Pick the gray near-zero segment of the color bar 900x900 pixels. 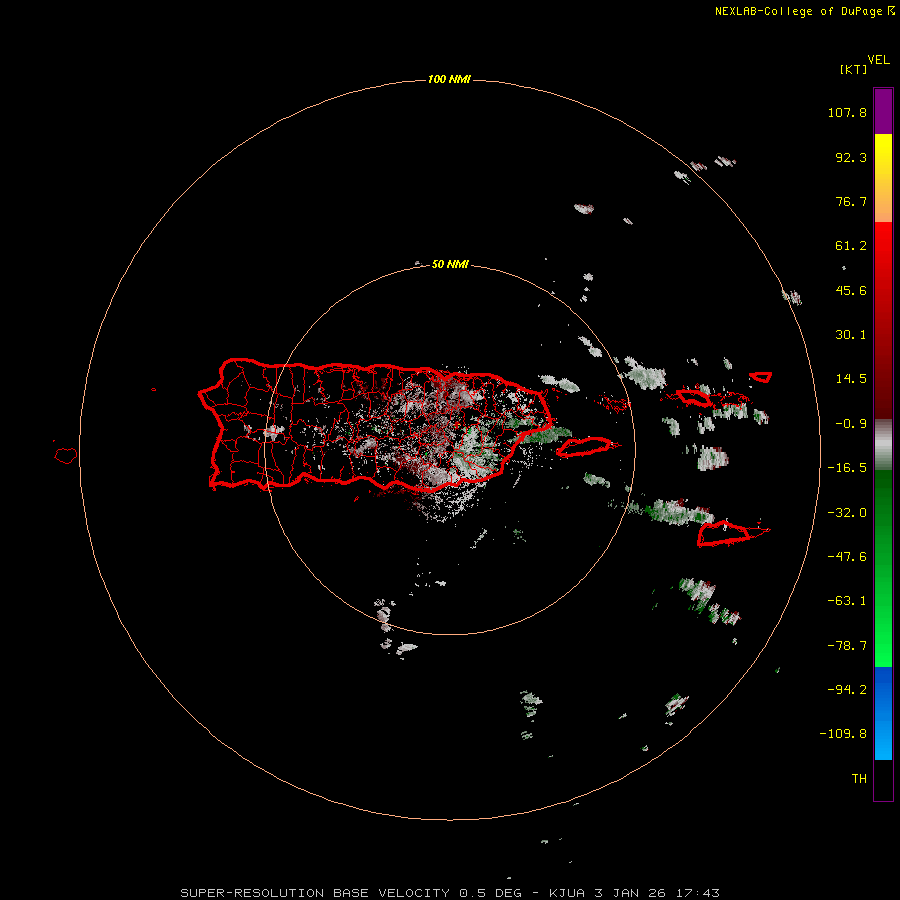pyautogui.click(x=883, y=445)
